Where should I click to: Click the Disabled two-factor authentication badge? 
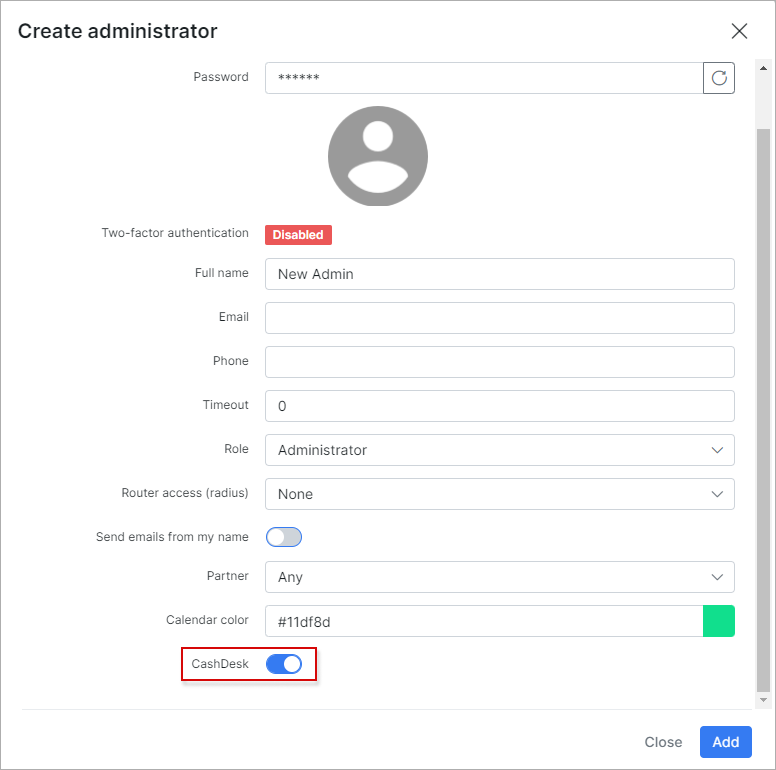pyautogui.click(x=298, y=235)
